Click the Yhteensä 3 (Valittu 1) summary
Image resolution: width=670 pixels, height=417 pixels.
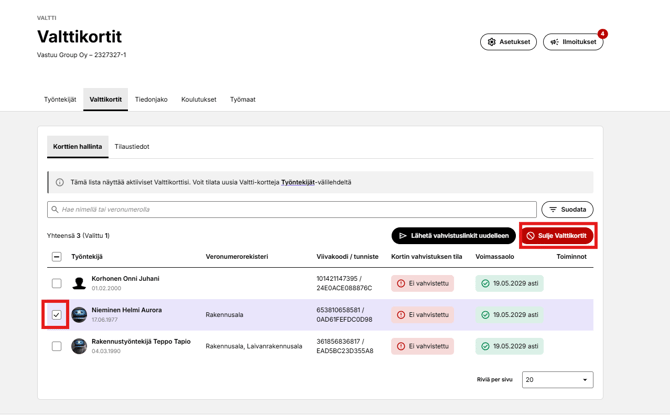point(78,236)
